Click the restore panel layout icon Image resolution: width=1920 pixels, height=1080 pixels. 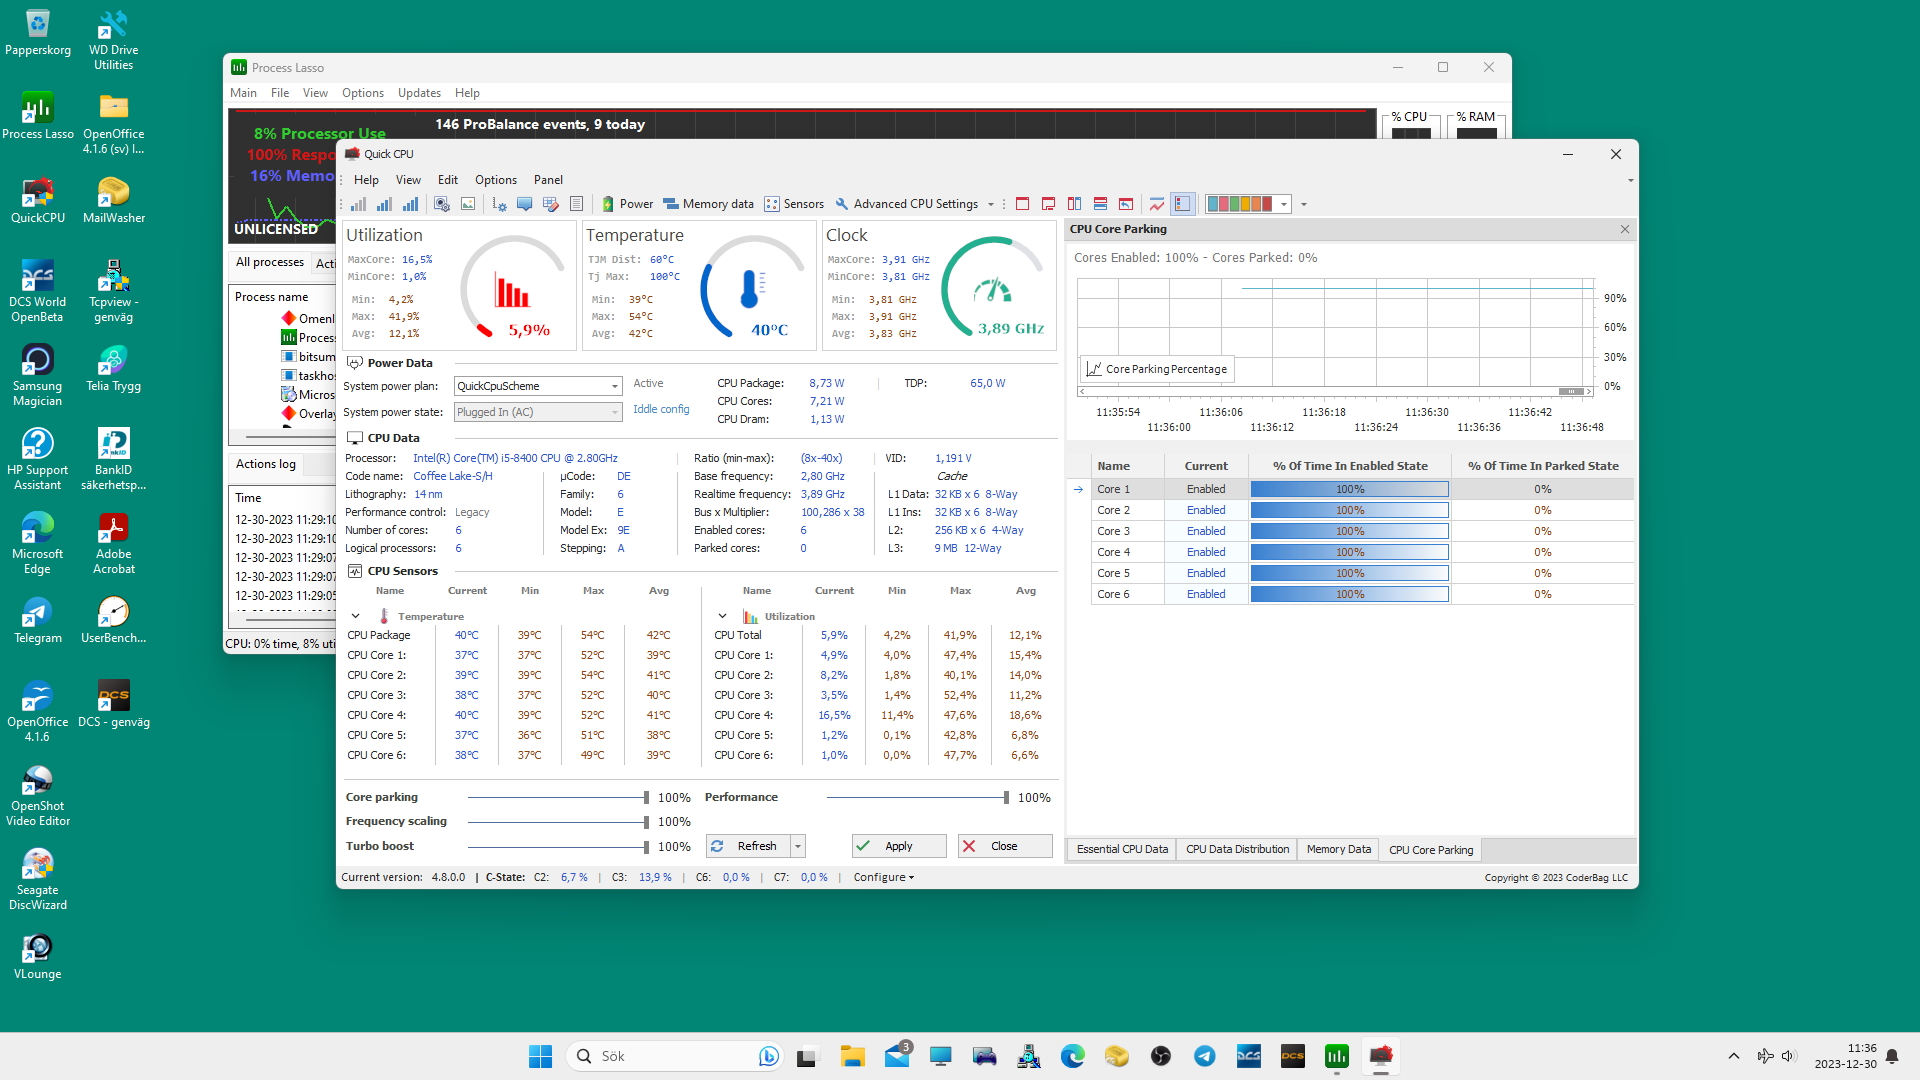(x=1126, y=204)
